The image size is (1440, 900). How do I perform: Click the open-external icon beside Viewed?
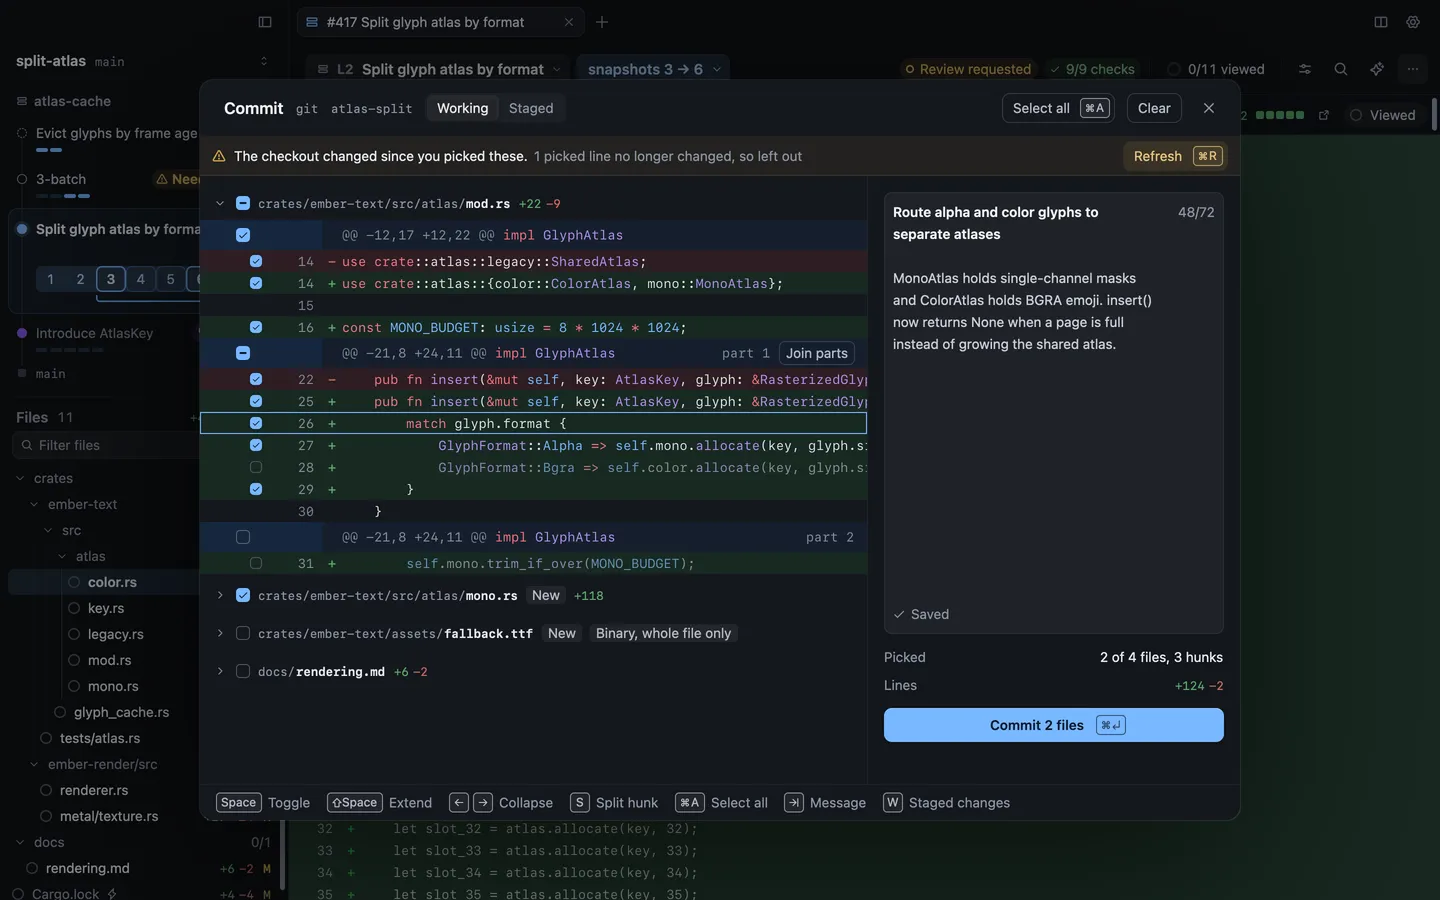[x=1324, y=115]
